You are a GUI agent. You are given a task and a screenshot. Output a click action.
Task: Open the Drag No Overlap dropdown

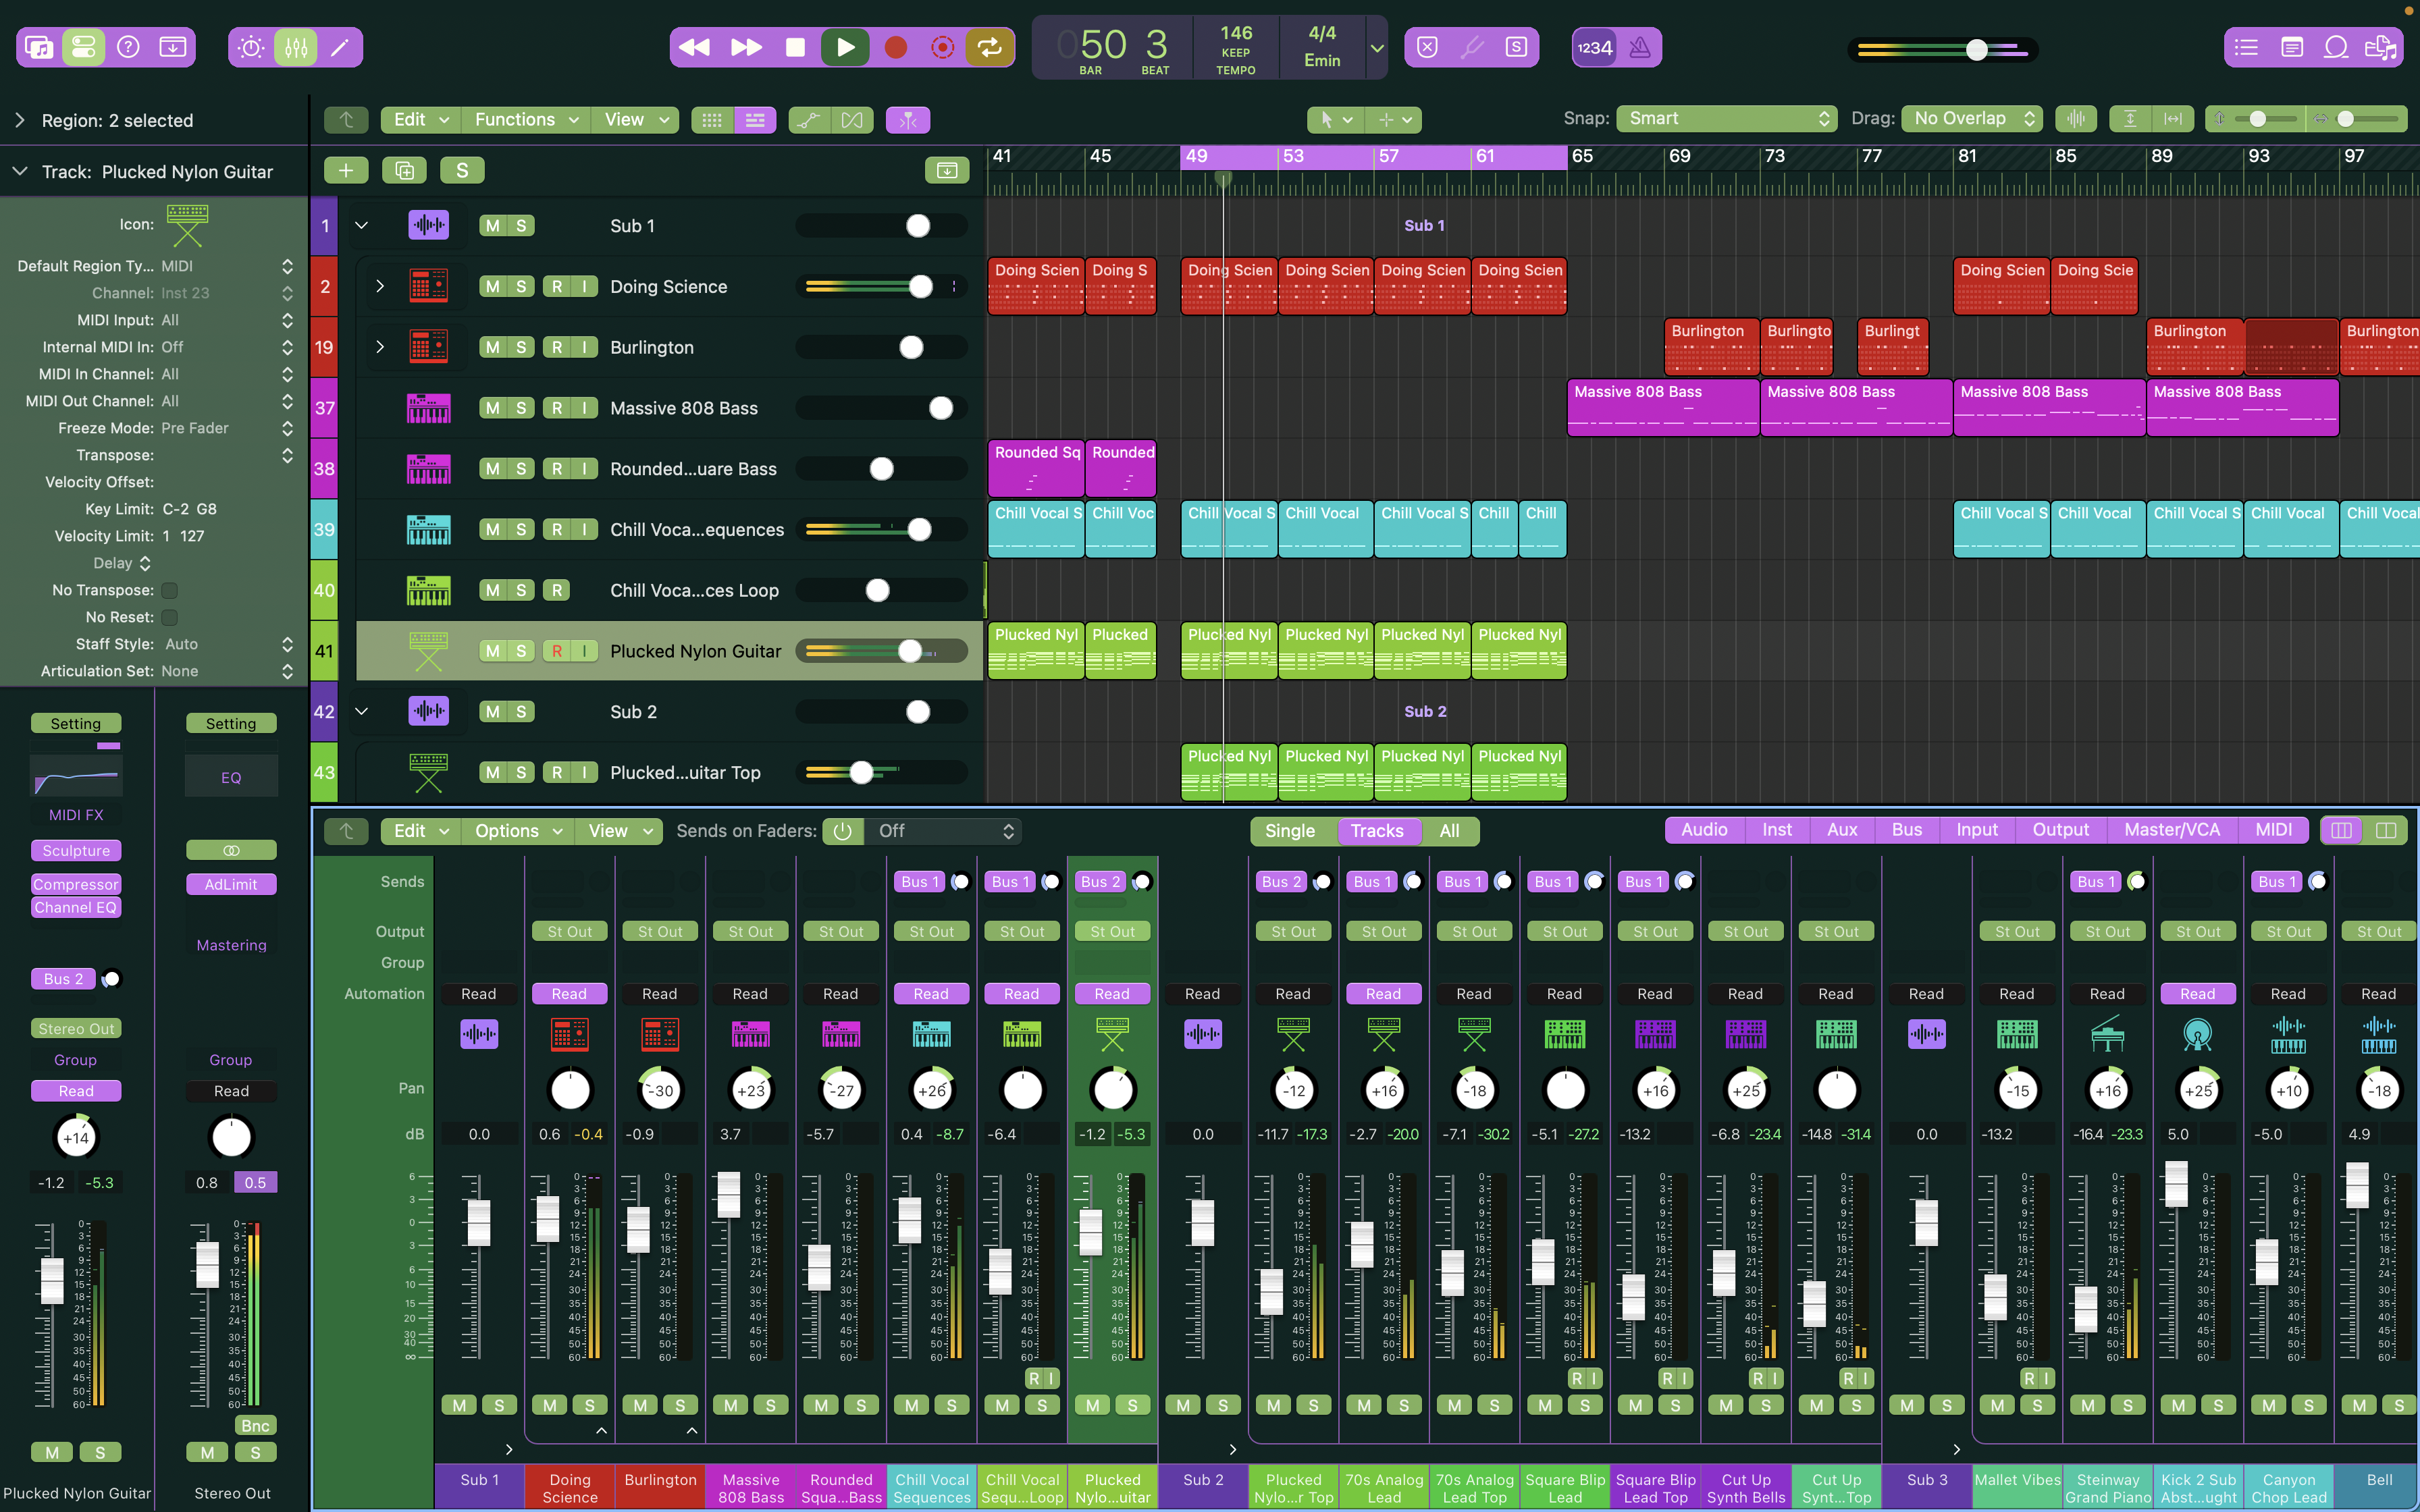(1972, 118)
